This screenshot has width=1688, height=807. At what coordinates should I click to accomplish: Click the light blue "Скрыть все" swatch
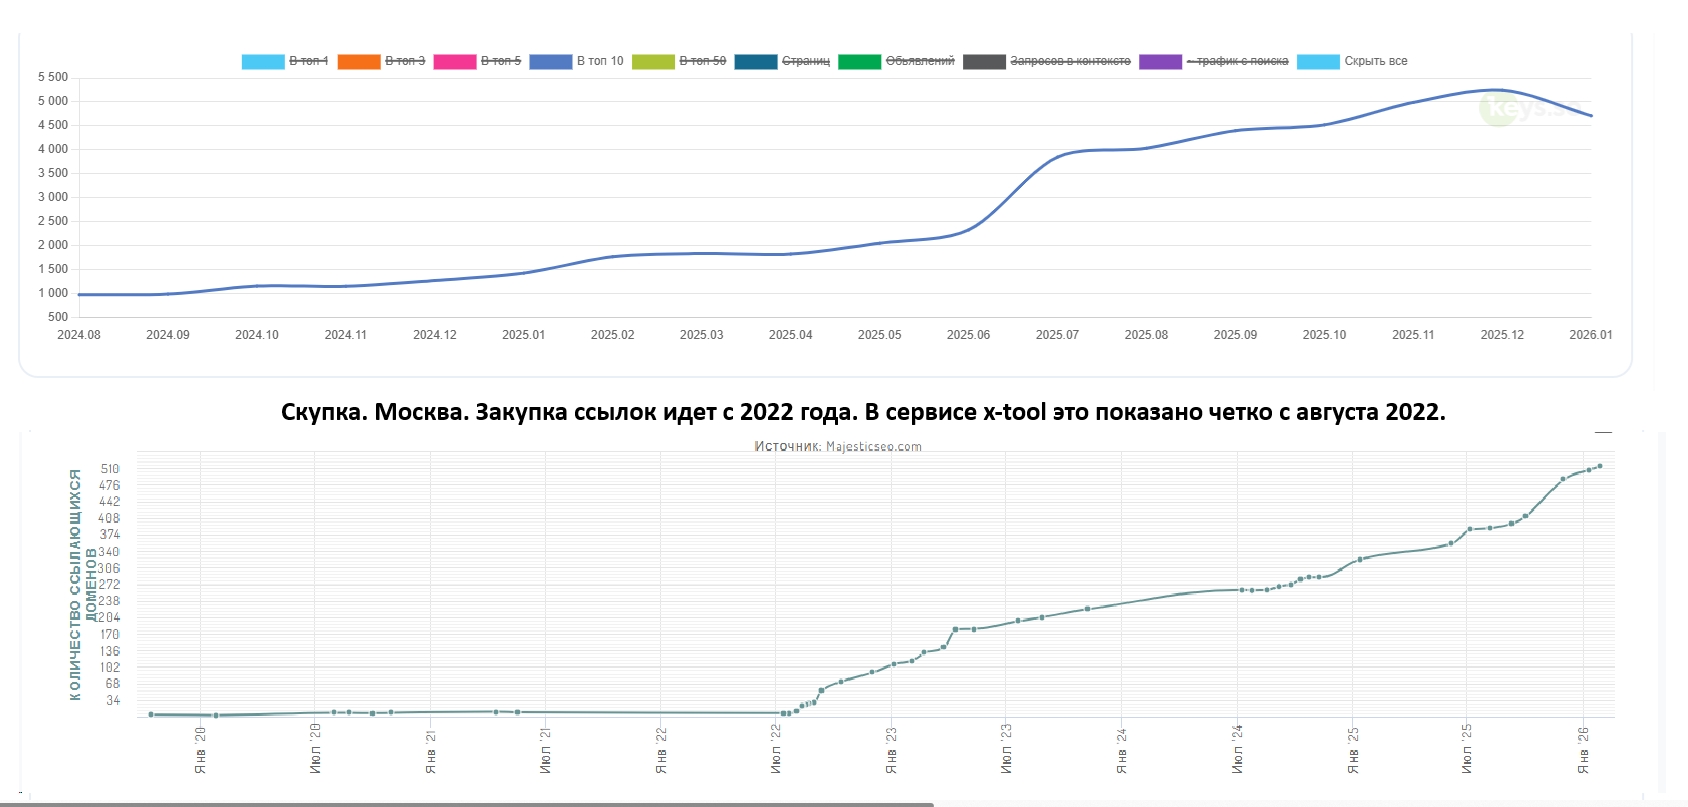click(x=1318, y=61)
